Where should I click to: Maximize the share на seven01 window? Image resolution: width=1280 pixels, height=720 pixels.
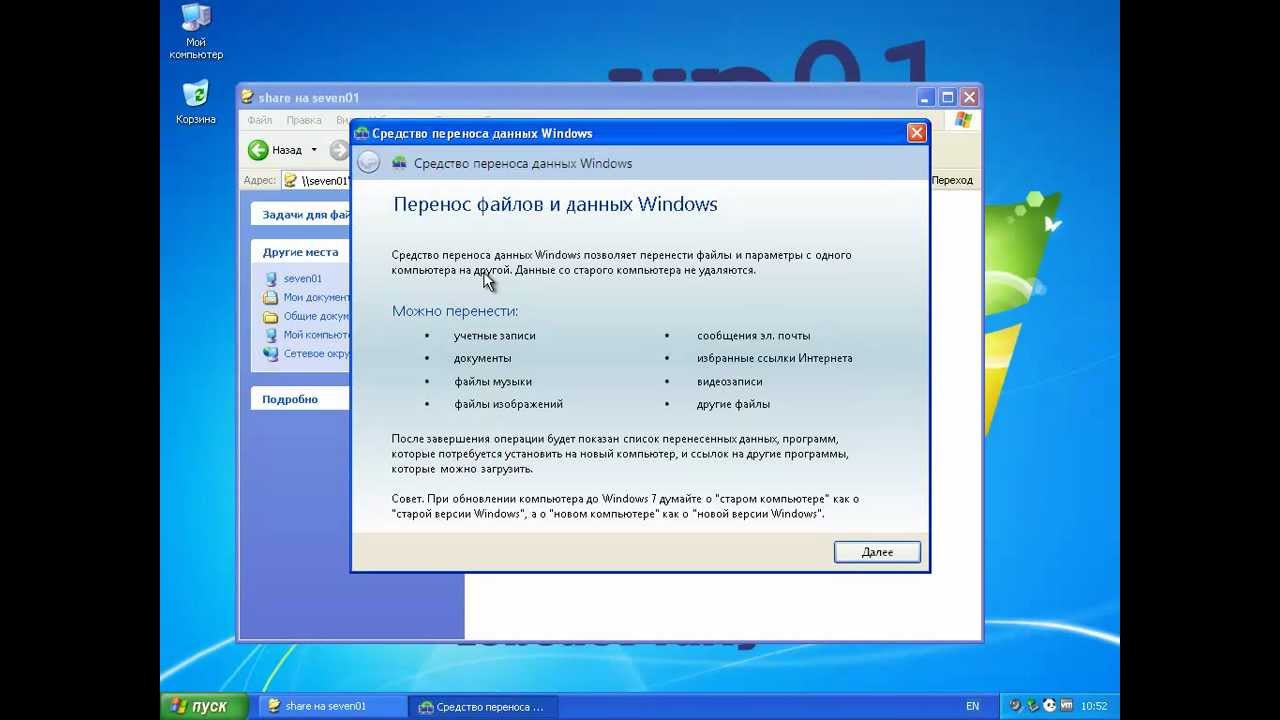click(x=947, y=97)
